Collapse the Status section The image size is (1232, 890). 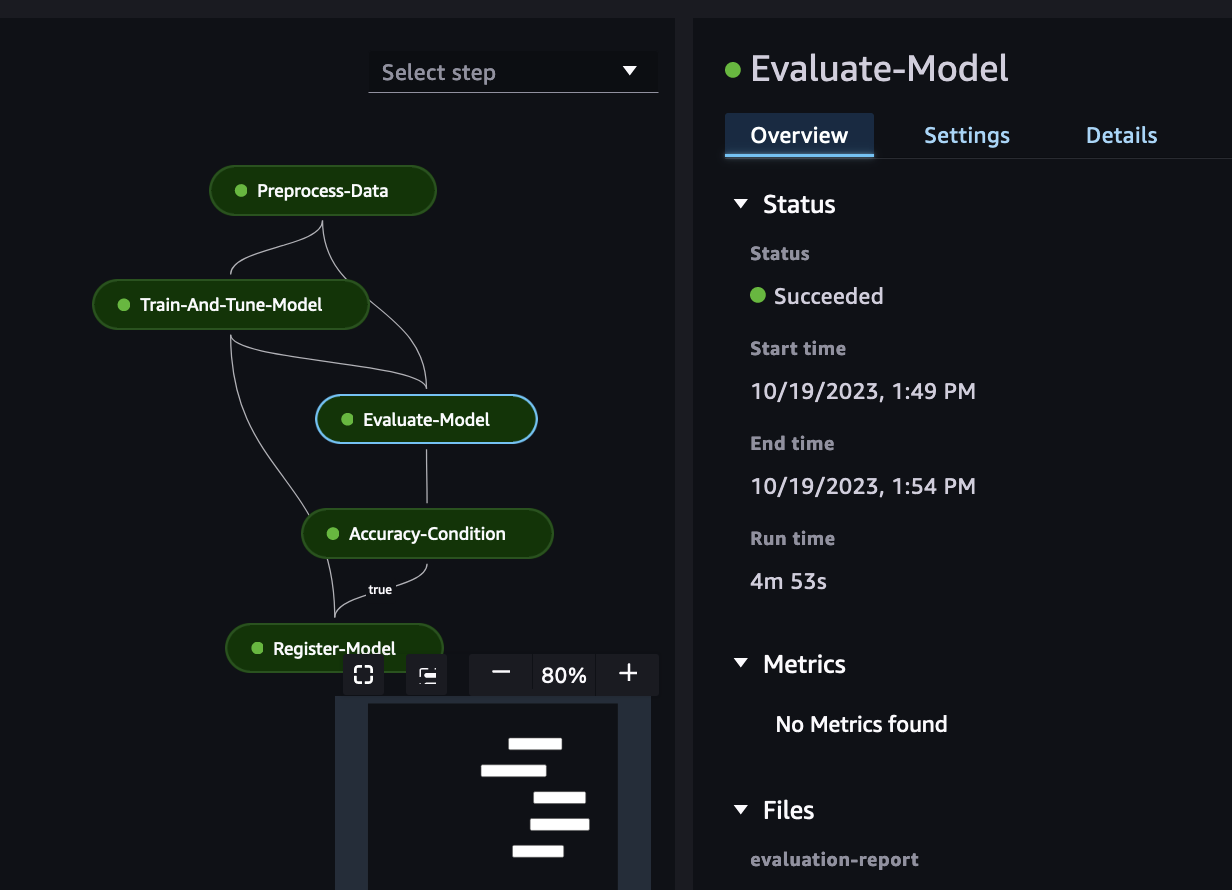(741, 204)
